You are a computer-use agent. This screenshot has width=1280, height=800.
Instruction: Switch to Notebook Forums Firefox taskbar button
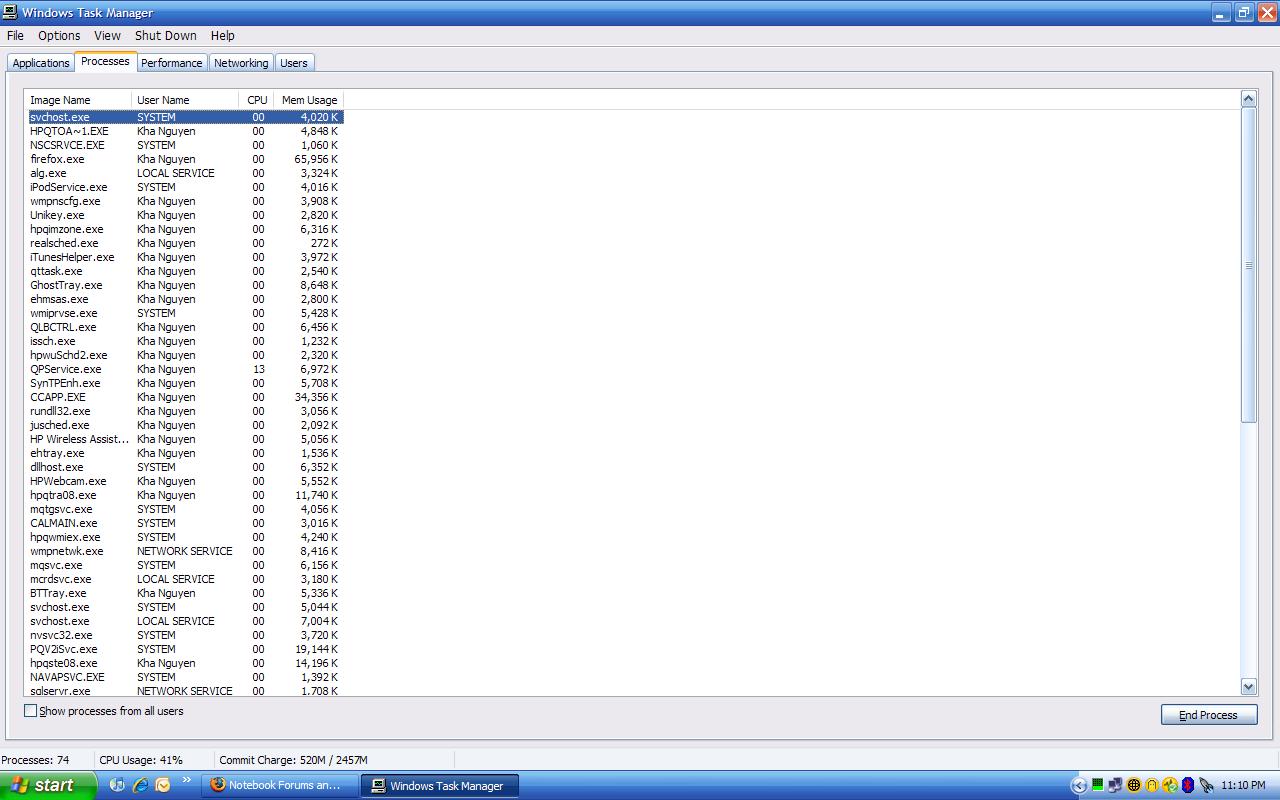[x=280, y=785]
